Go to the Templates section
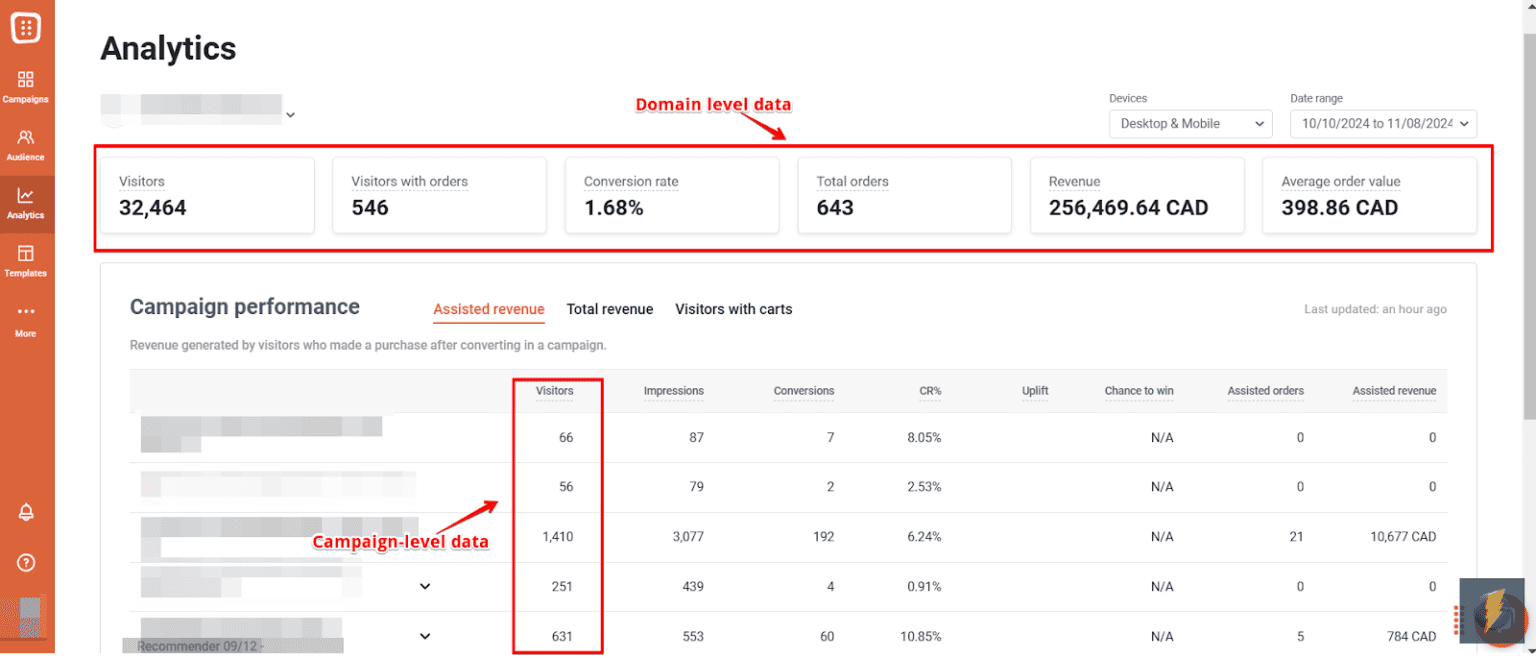Image resolution: width=1536 pixels, height=658 pixels. [25, 262]
